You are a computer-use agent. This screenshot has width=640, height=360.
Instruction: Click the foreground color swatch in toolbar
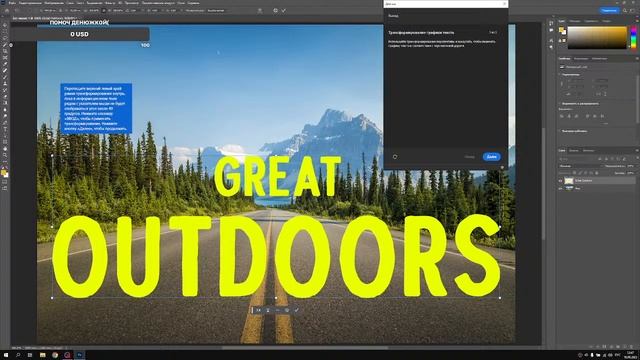pos(4,172)
